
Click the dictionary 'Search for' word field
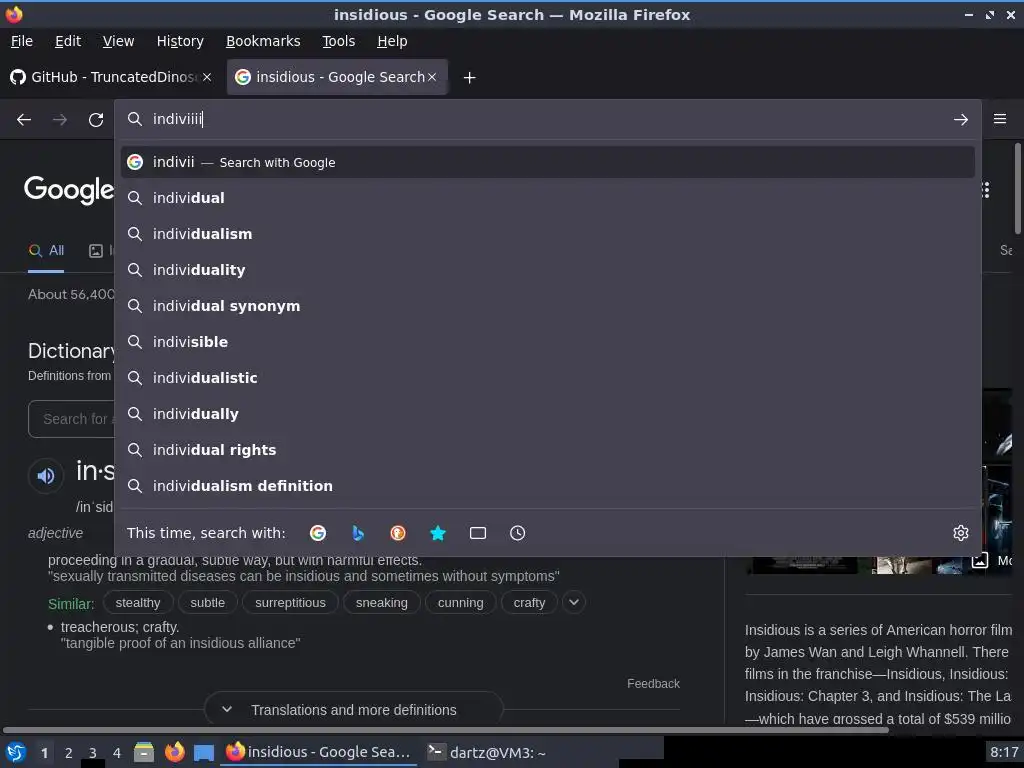click(x=72, y=419)
